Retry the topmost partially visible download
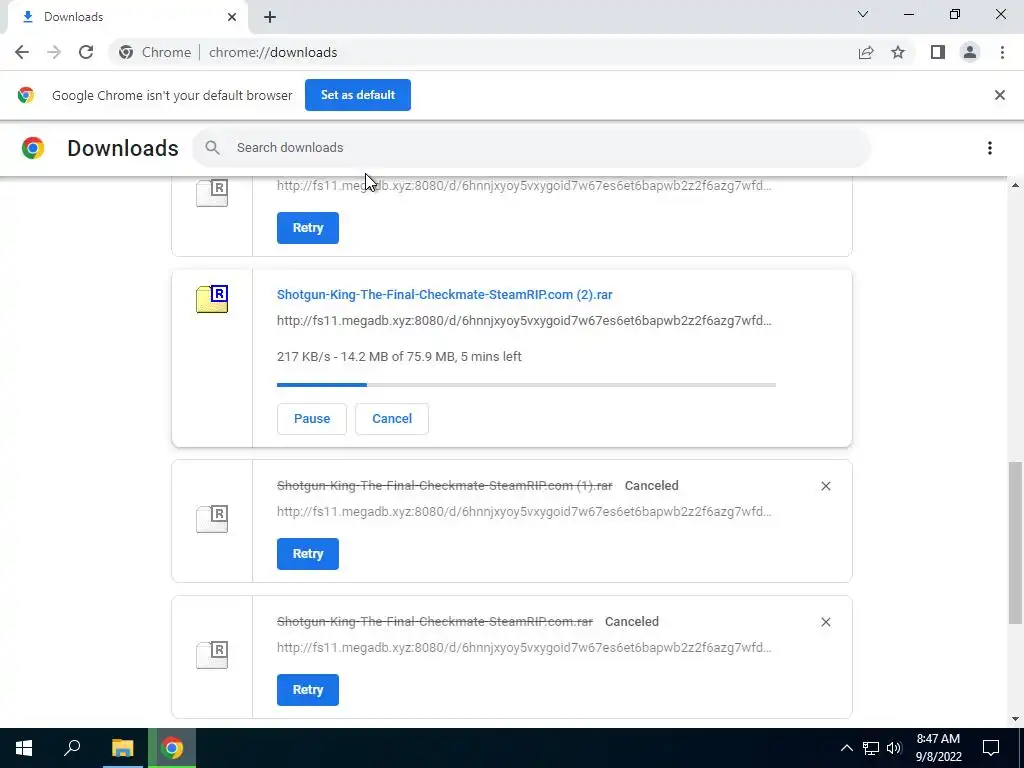The height and width of the screenshot is (768, 1024). [x=308, y=228]
